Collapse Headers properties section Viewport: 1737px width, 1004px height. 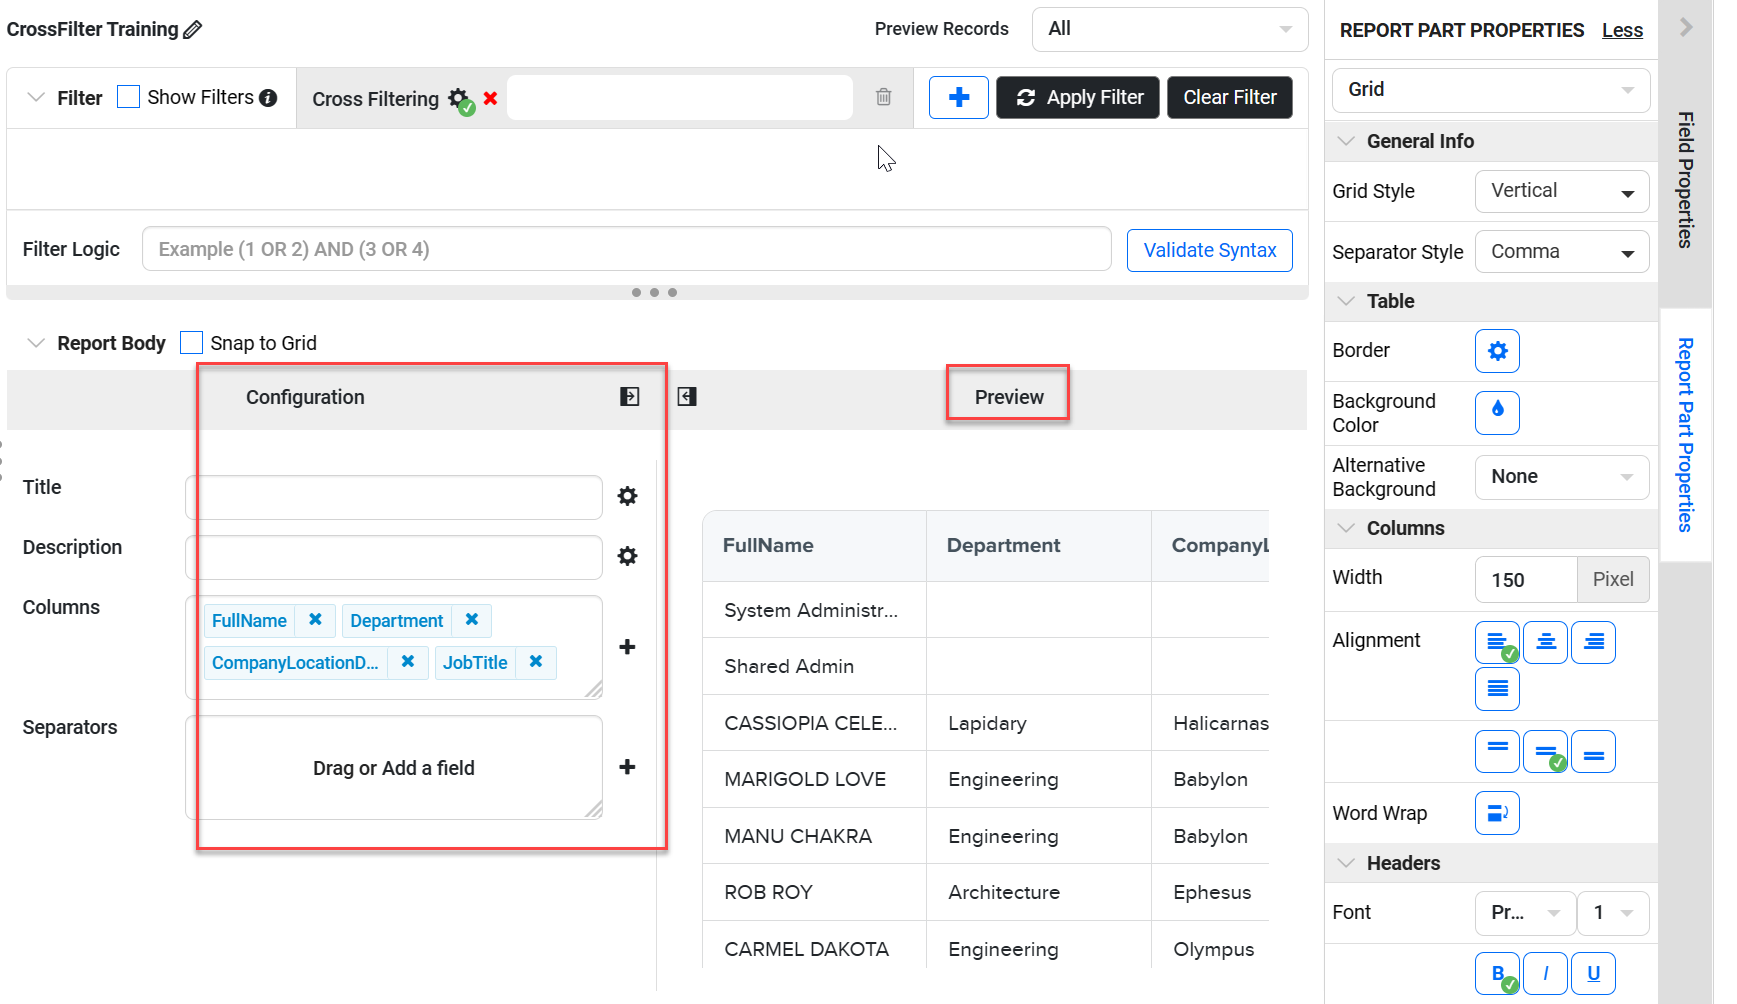click(x=1346, y=863)
